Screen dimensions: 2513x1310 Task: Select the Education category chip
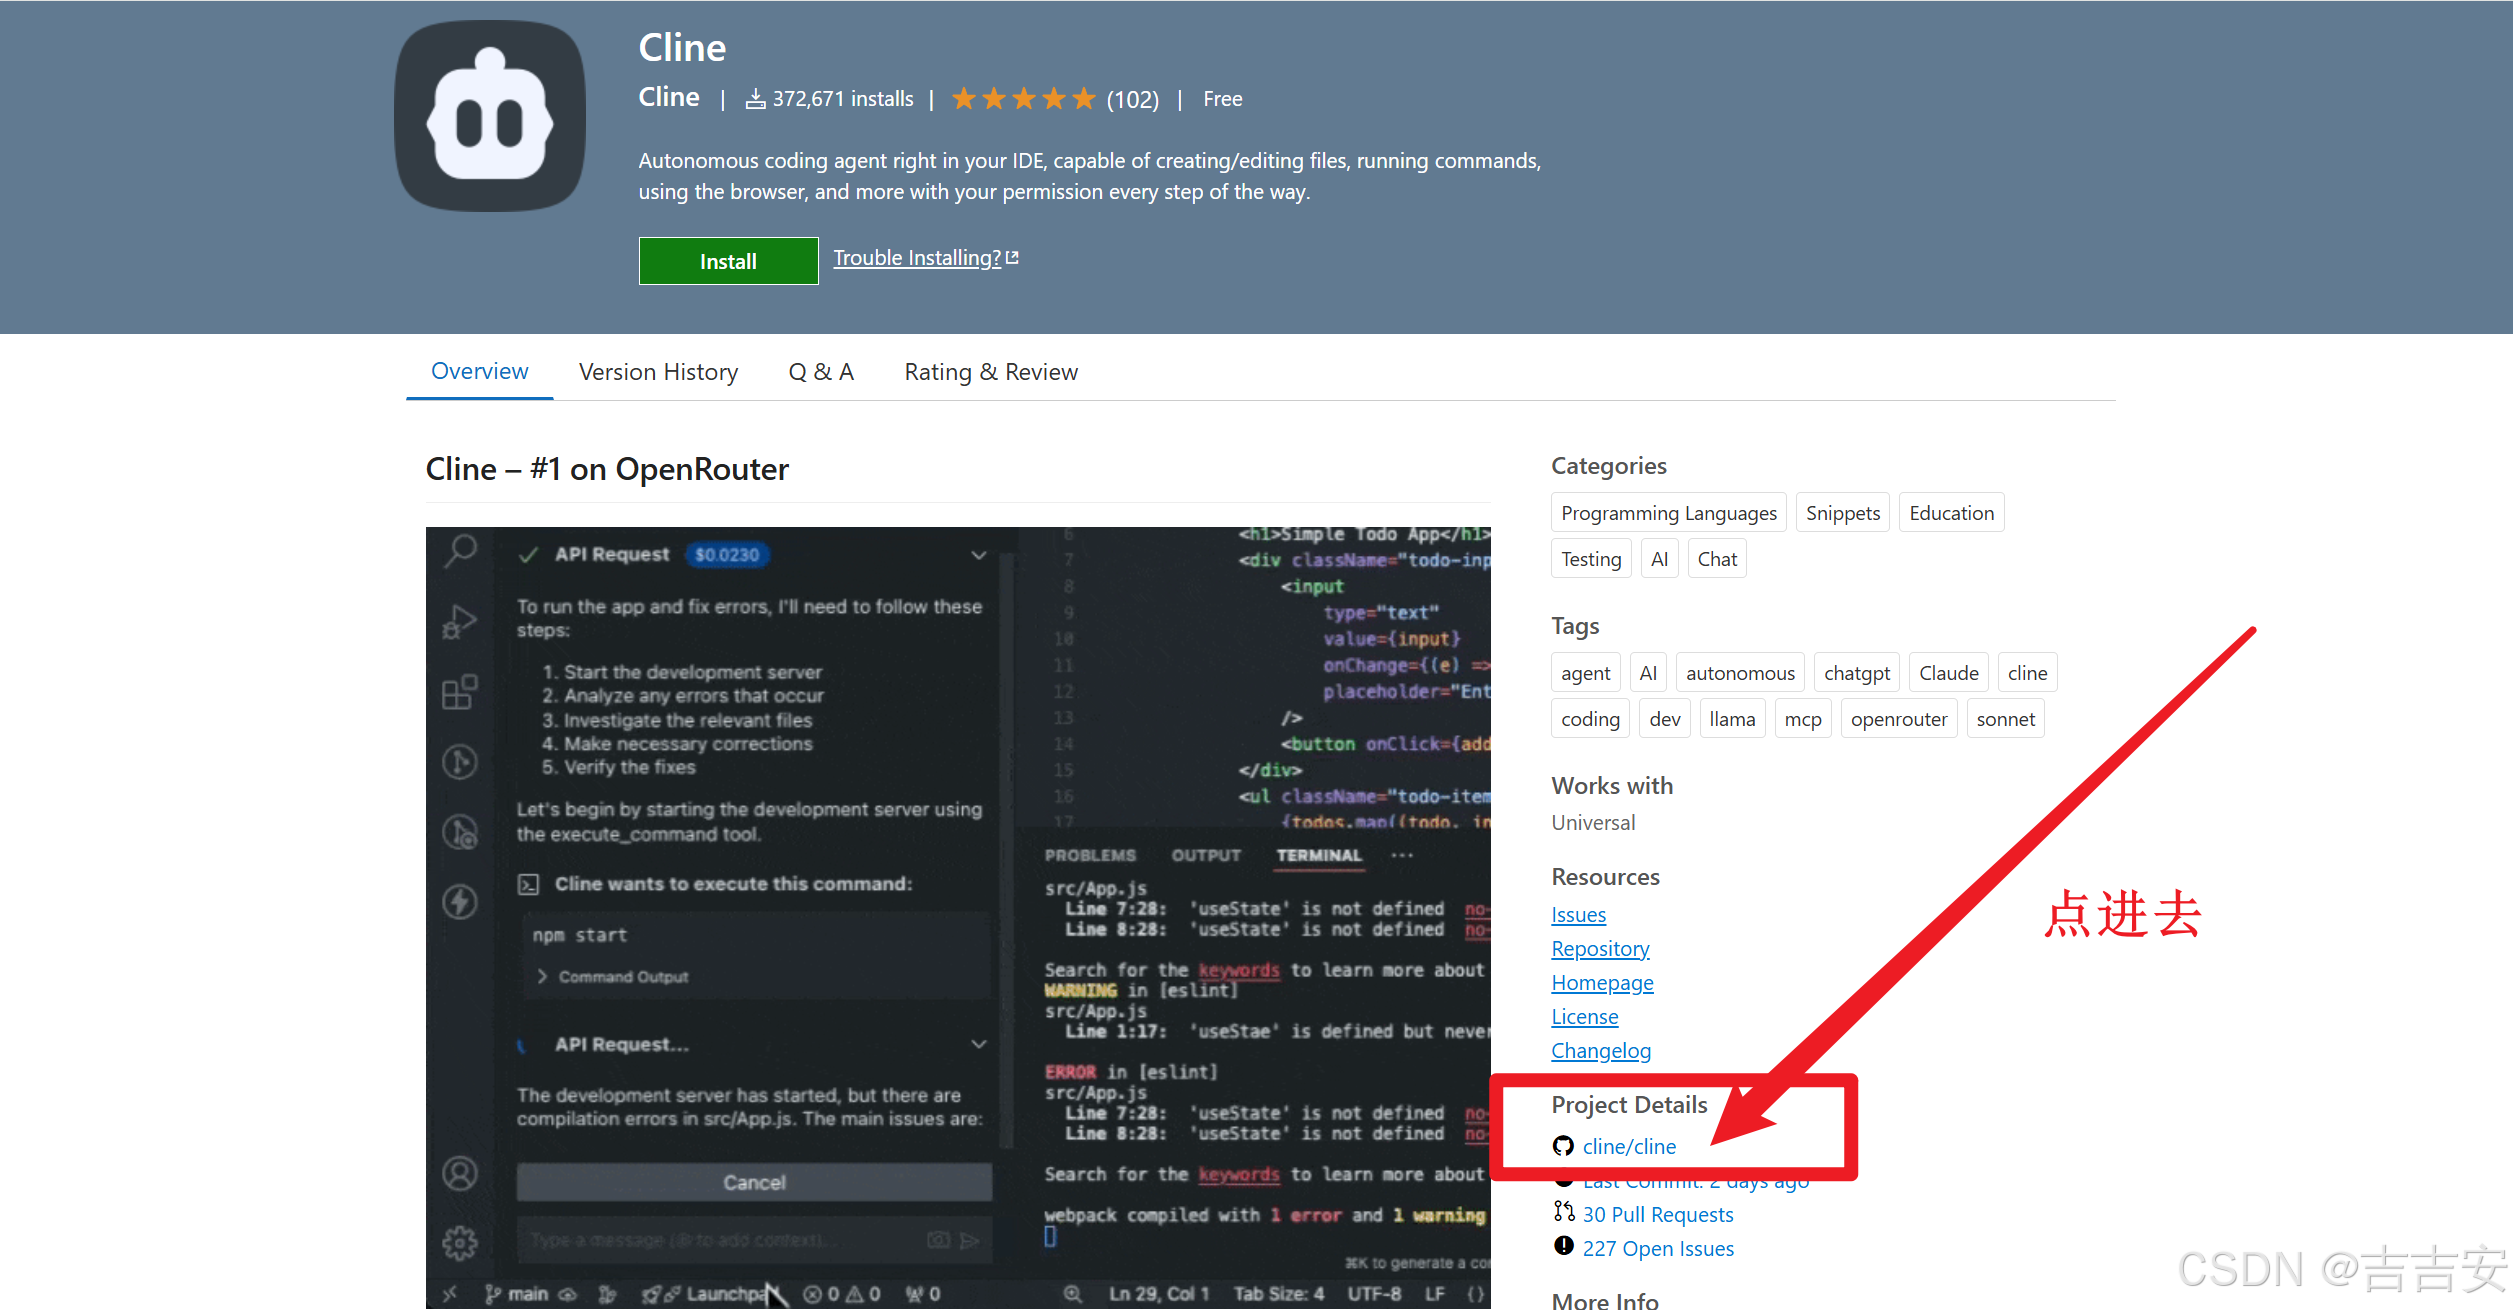point(1951,513)
